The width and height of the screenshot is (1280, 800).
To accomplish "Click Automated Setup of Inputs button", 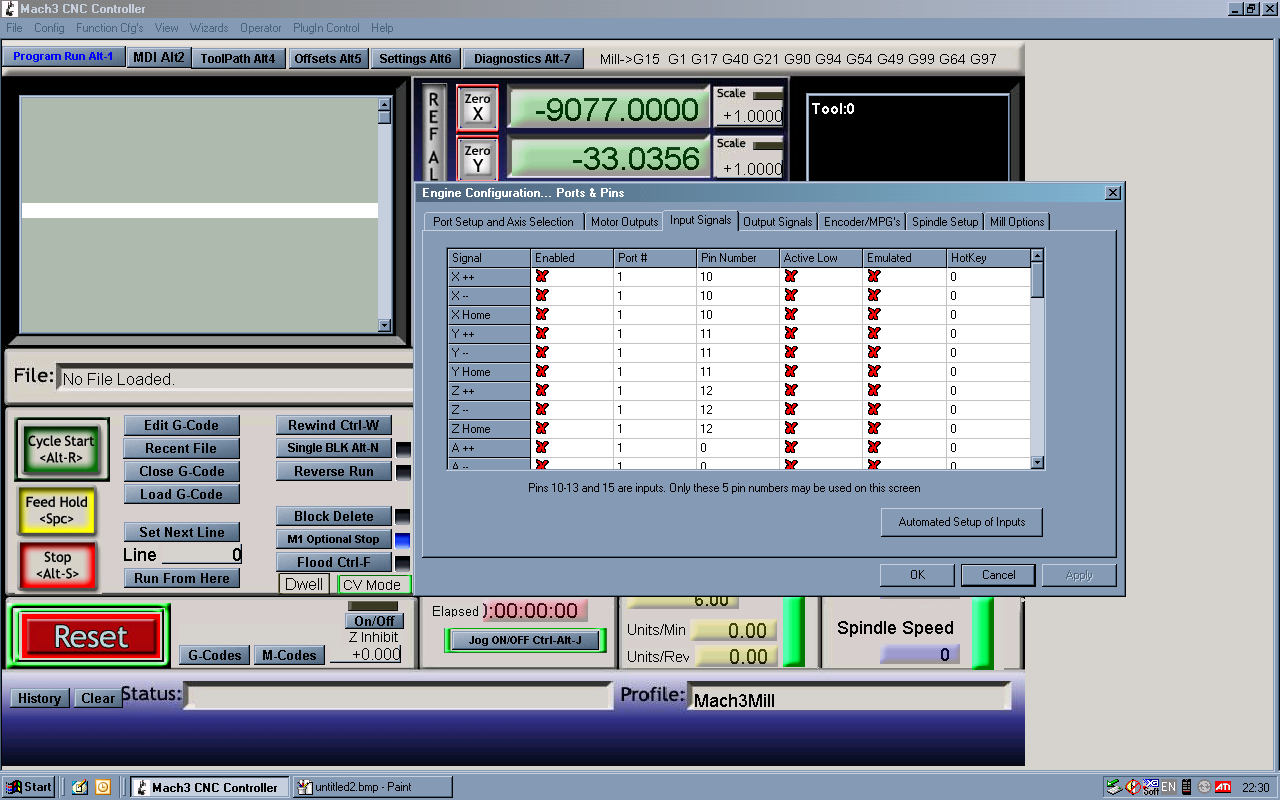I will click(961, 522).
